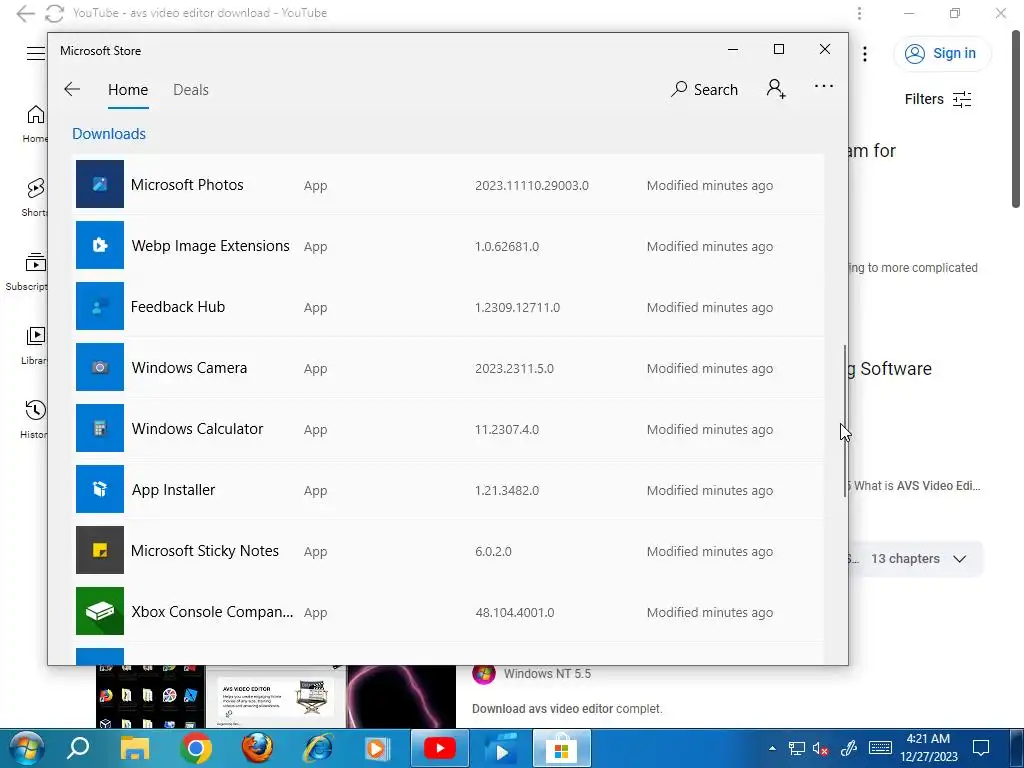Click the YouTube page scrollbar thumb
The height and width of the screenshot is (768, 1024).
point(1016,119)
